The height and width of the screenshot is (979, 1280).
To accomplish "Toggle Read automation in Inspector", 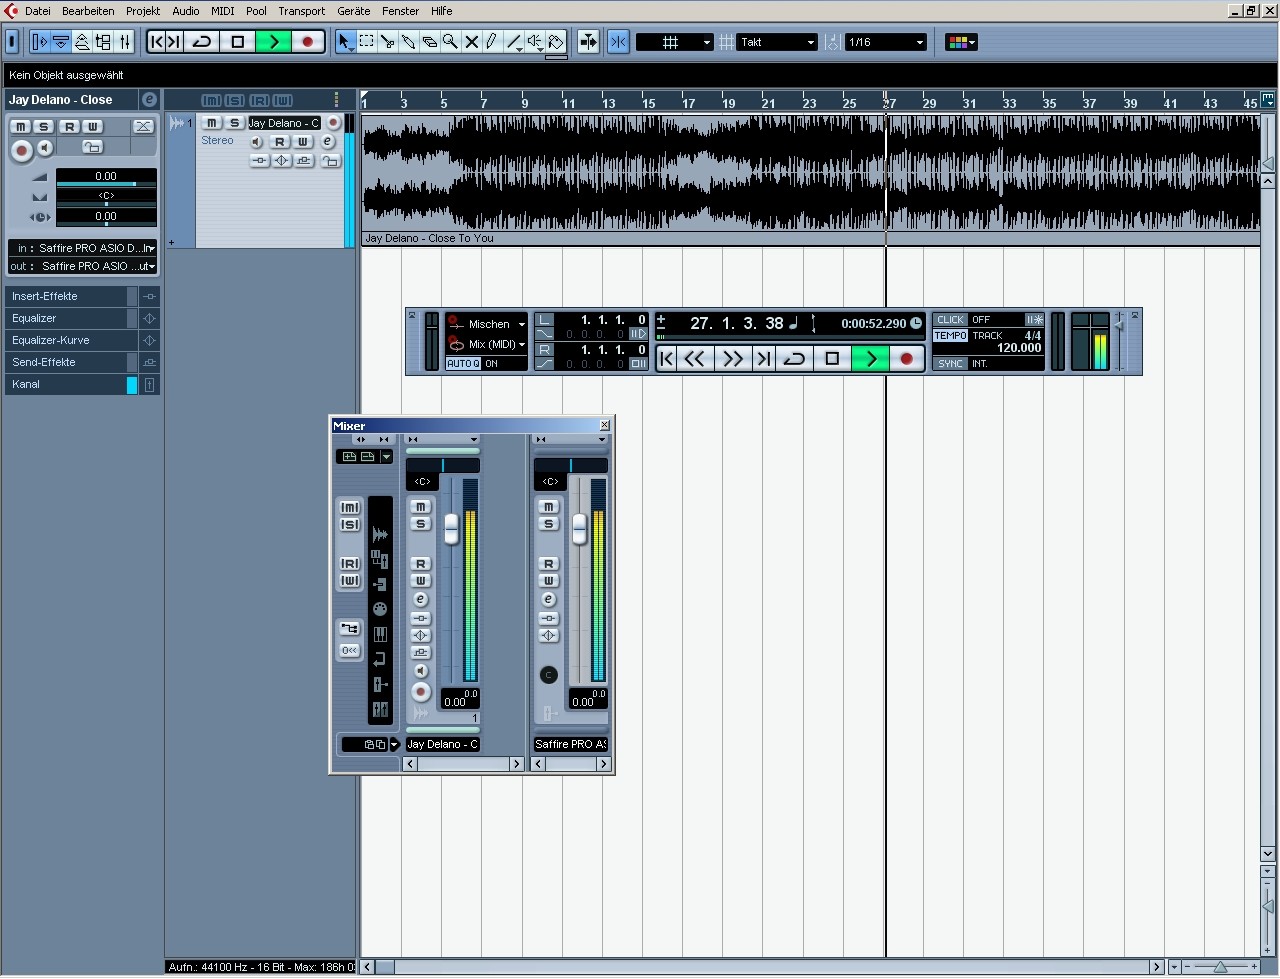I will tap(69, 127).
